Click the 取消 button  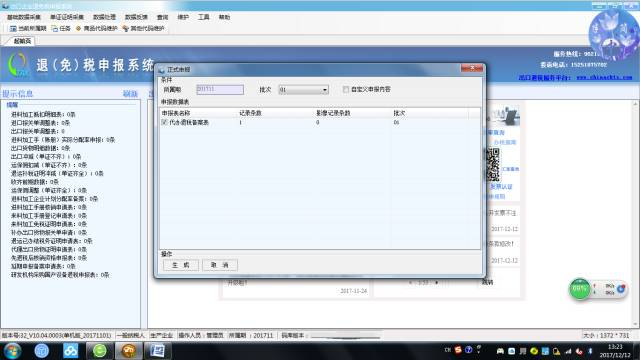click(x=220, y=265)
